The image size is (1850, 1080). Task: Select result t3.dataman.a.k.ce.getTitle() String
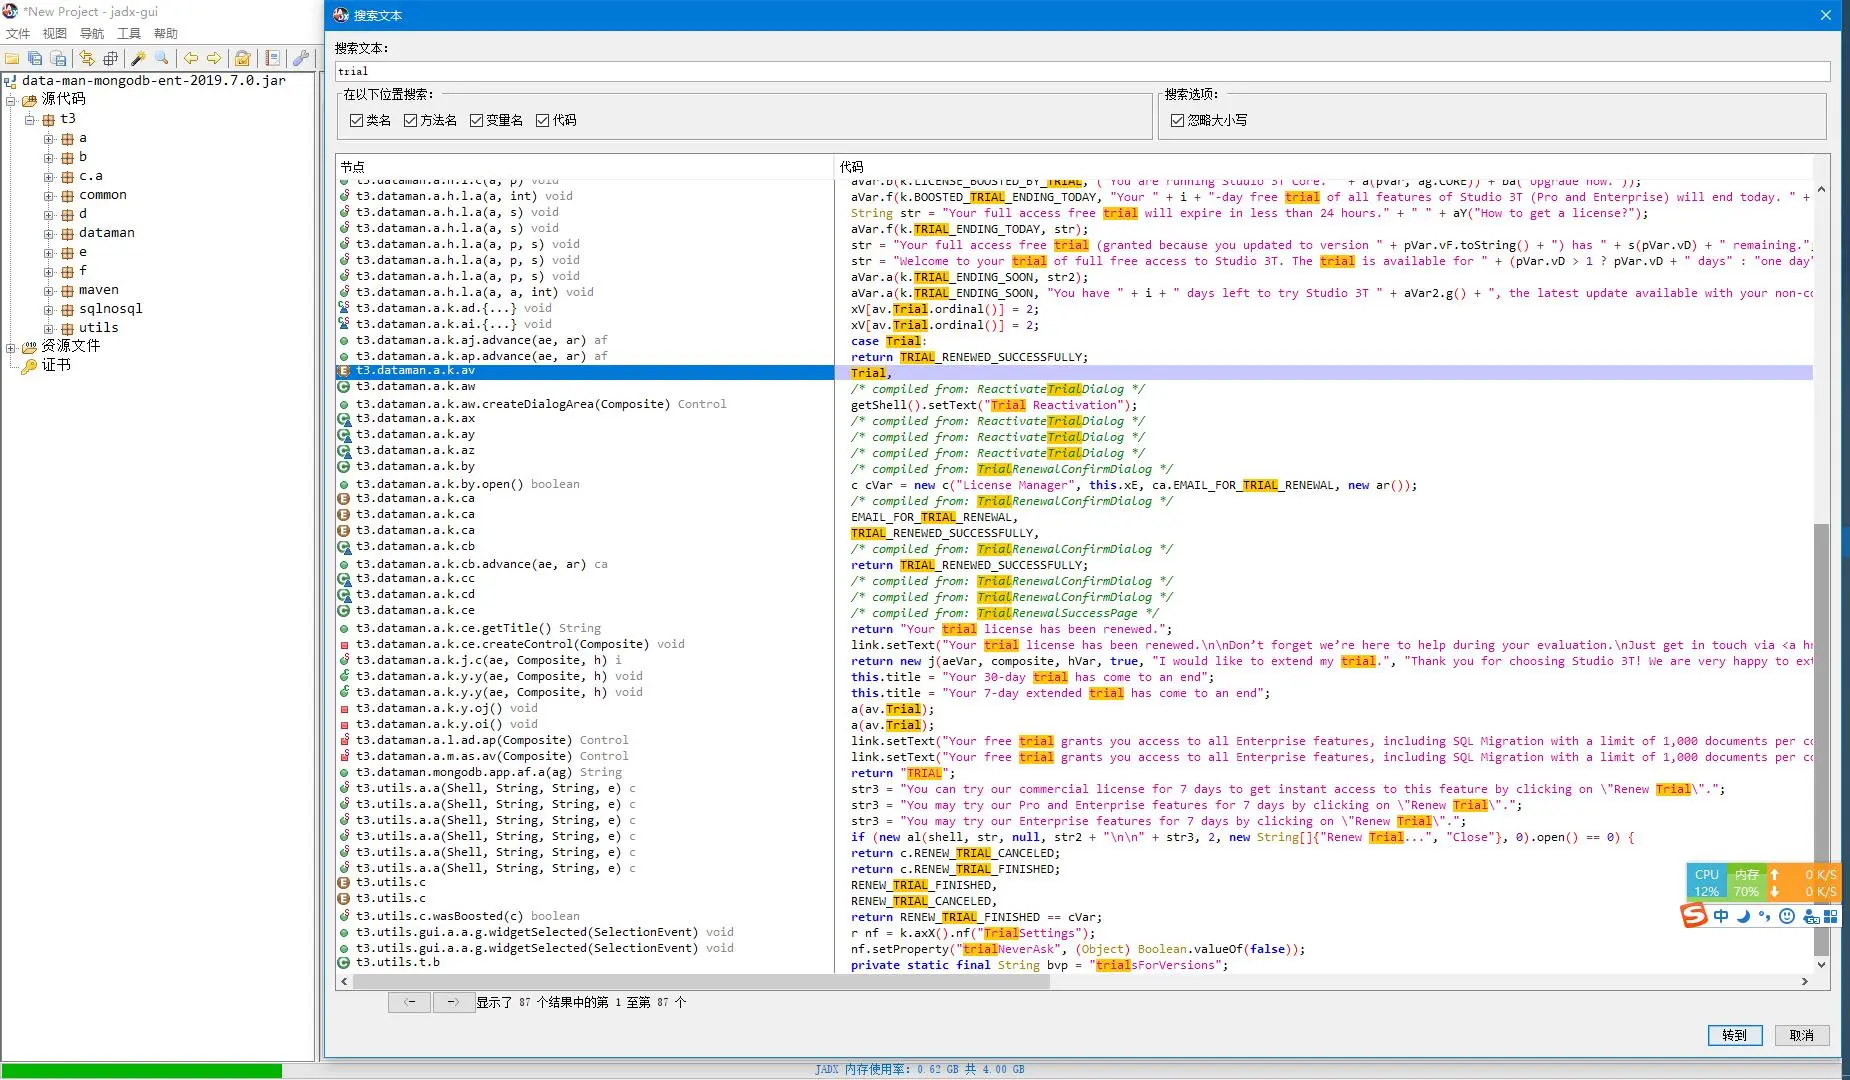point(585,628)
